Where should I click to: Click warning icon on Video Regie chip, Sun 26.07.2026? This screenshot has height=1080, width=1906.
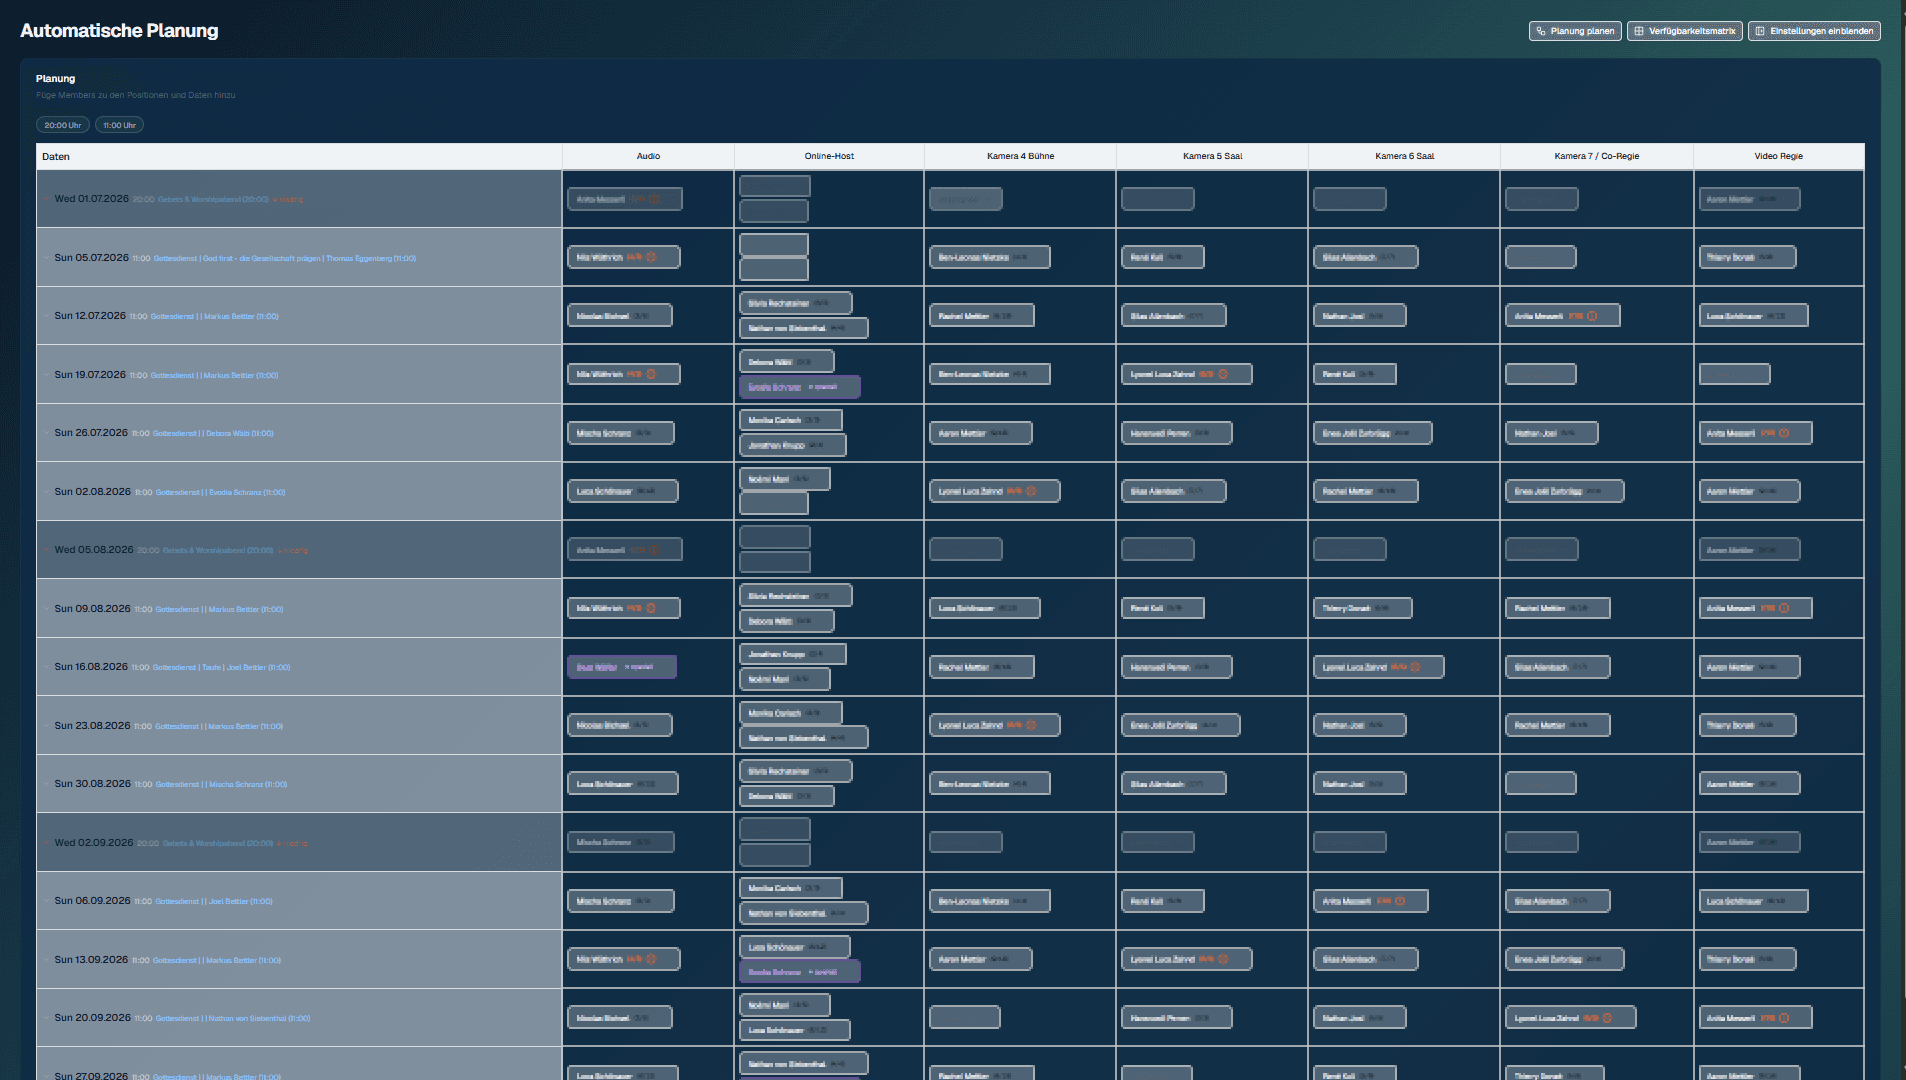1784,433
